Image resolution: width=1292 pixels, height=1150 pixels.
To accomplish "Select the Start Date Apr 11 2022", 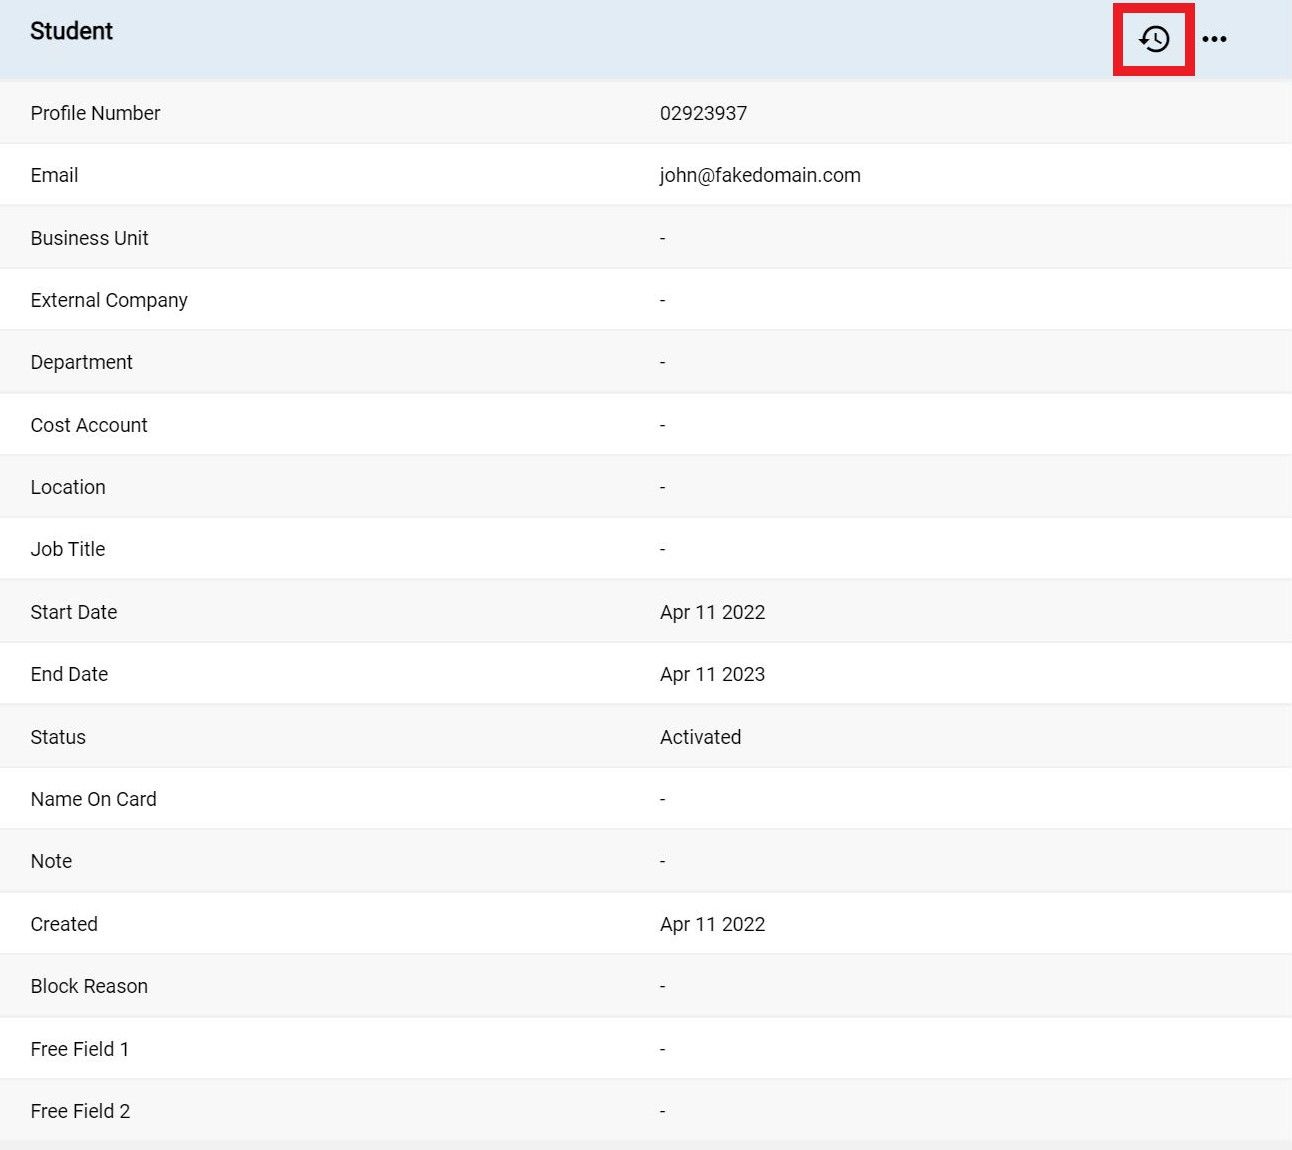I will [712, 612].
